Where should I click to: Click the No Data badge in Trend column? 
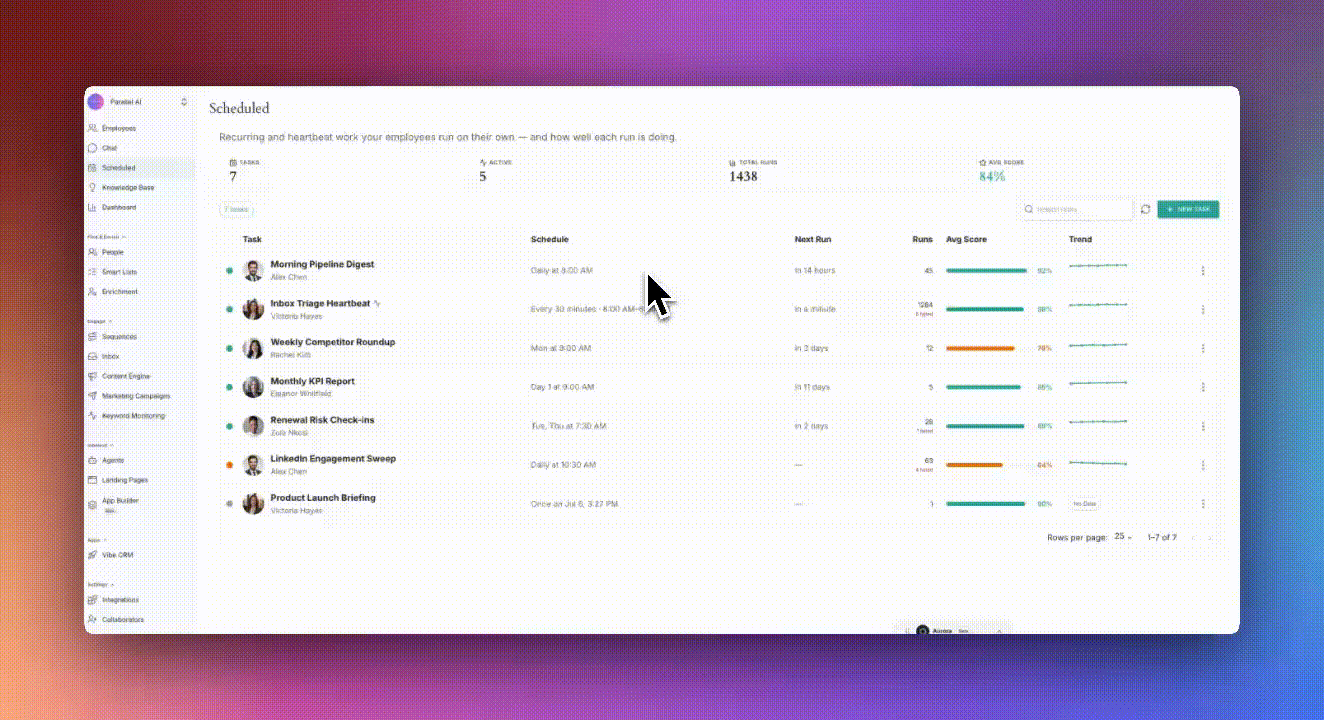point(1084,504)
